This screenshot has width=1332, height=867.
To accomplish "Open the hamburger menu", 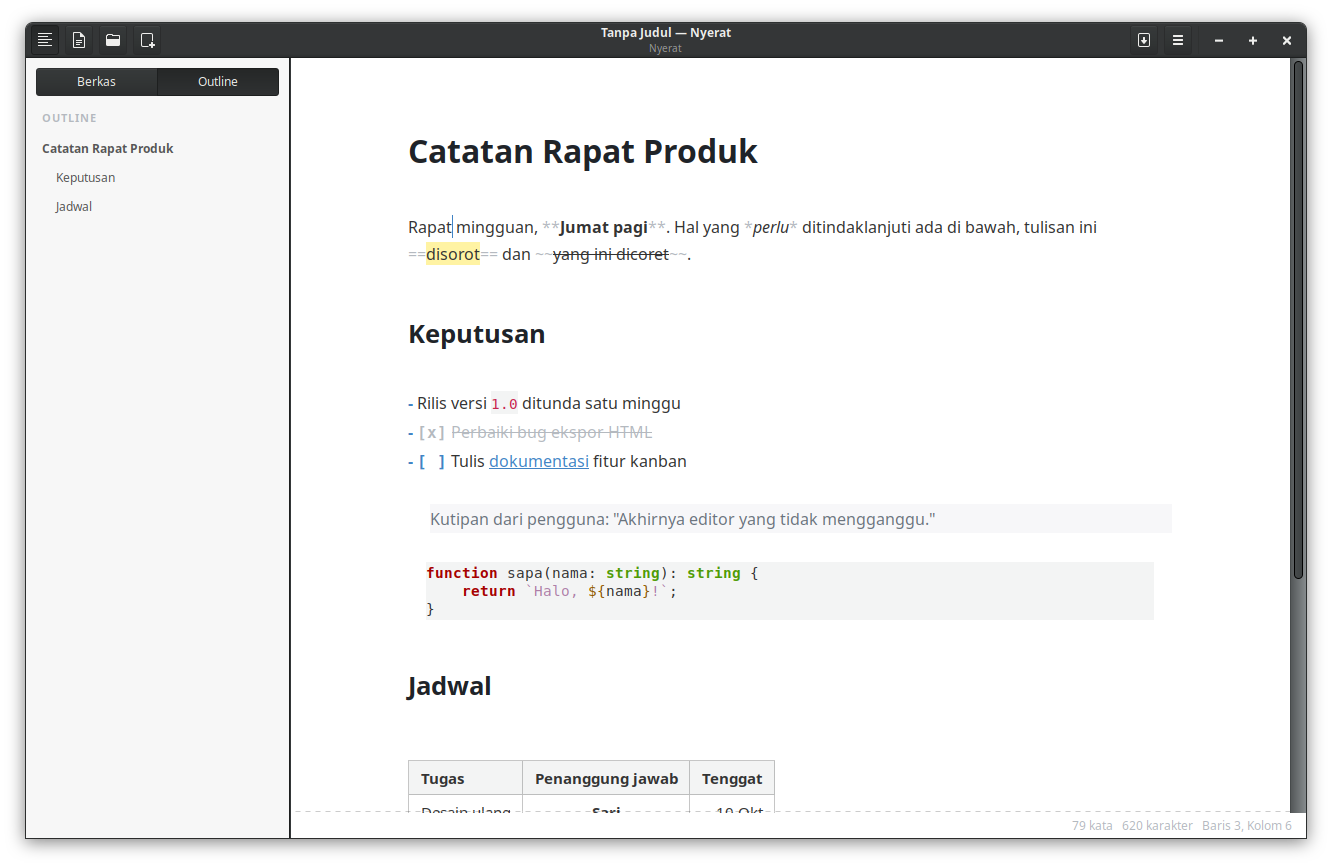I will click(1178, 40).
